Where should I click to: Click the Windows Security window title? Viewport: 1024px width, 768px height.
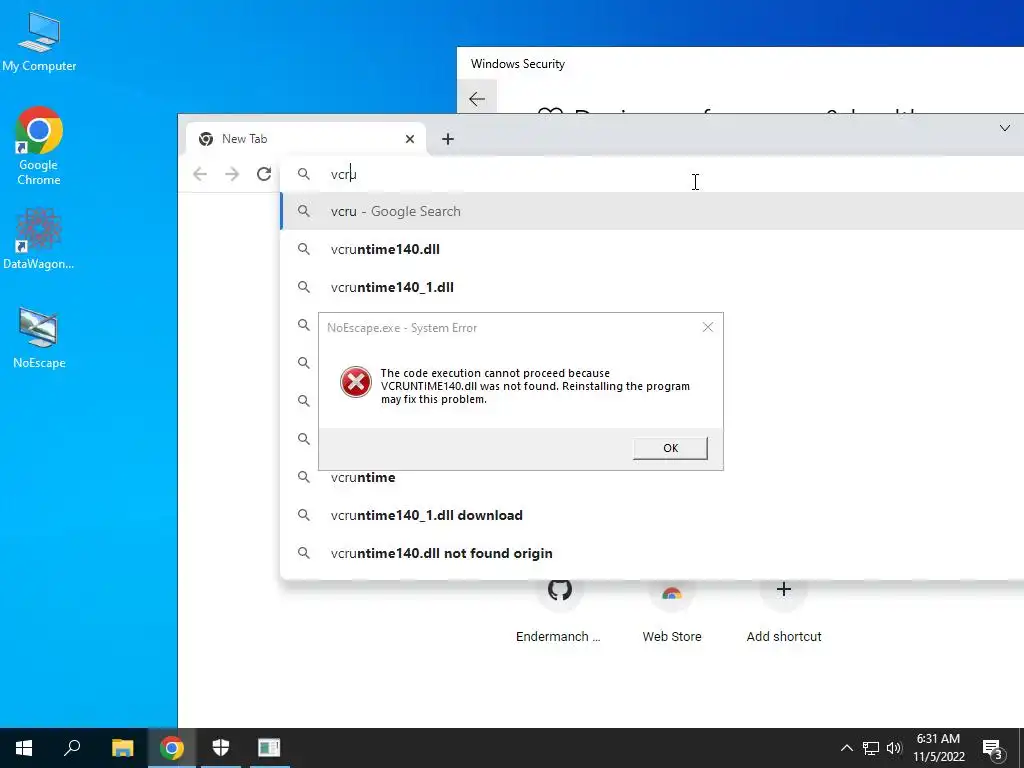[x=517, y=64]
